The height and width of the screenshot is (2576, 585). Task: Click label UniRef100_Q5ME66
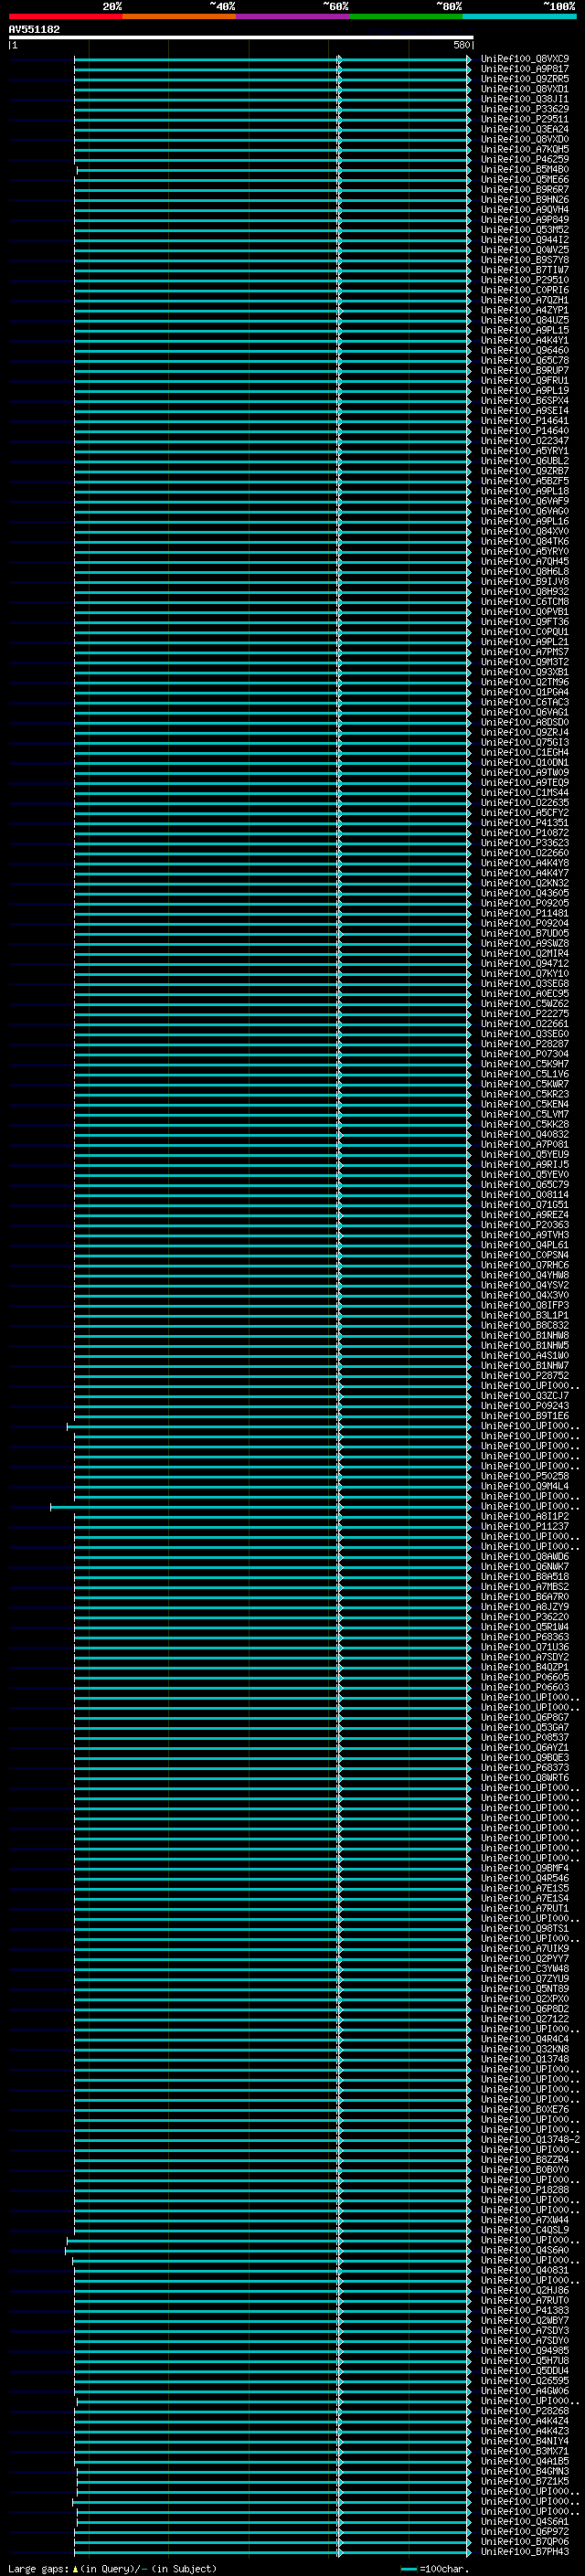[x=524, y=180]
